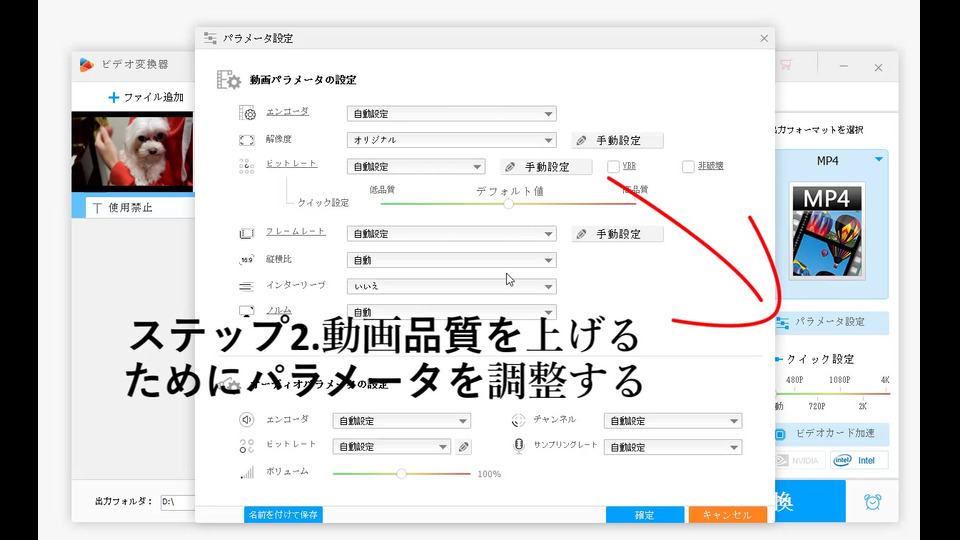960x540 pixels.
Task: Click the エンコーダ link label for video
Action: (287, 111)
